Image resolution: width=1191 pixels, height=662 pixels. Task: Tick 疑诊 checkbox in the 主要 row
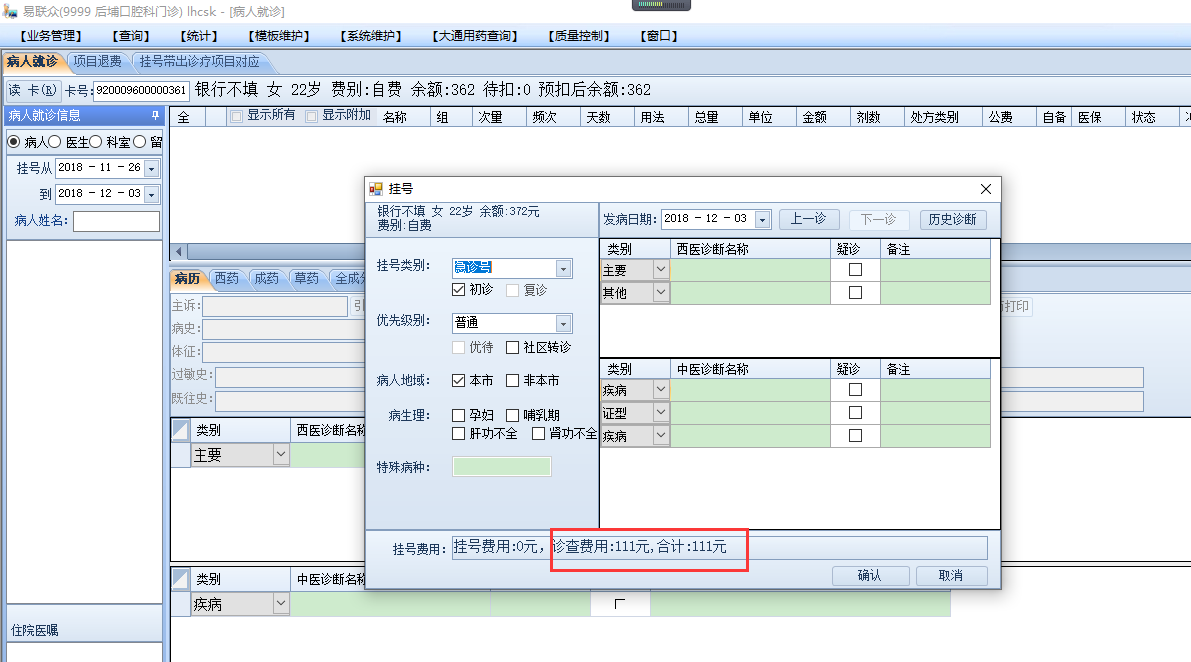[855, 270]
